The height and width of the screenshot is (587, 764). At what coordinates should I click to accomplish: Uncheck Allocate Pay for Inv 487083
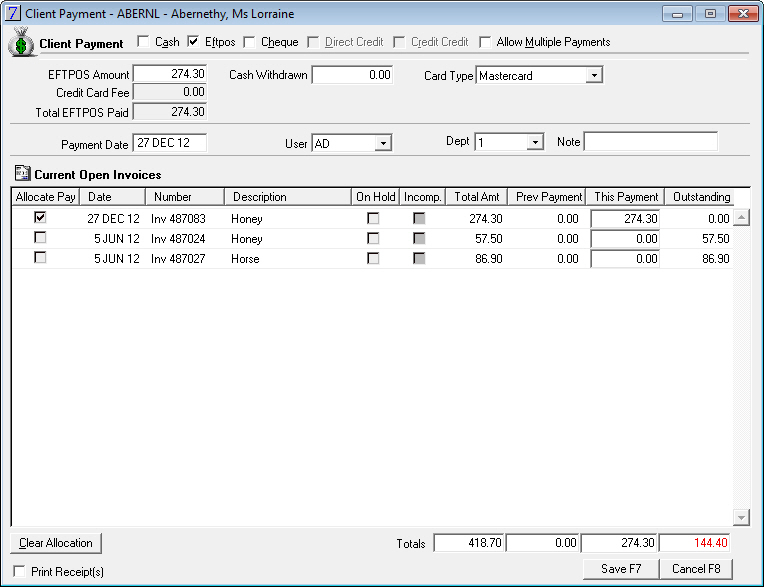pos(40,217)
